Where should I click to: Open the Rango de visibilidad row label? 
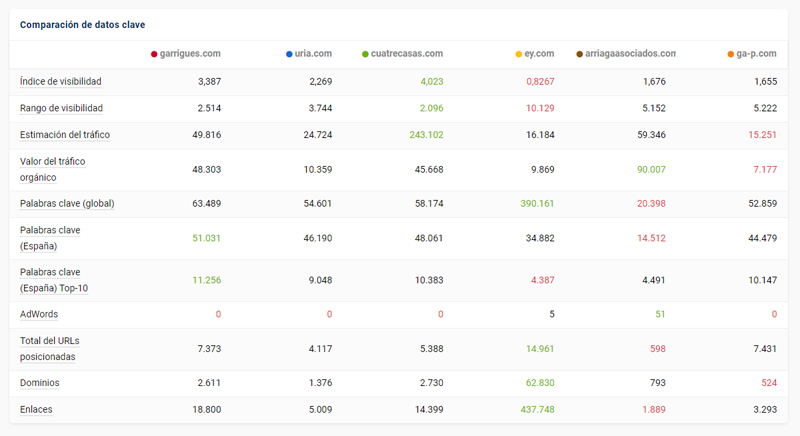pyautogui.click(x=61, y=108)
